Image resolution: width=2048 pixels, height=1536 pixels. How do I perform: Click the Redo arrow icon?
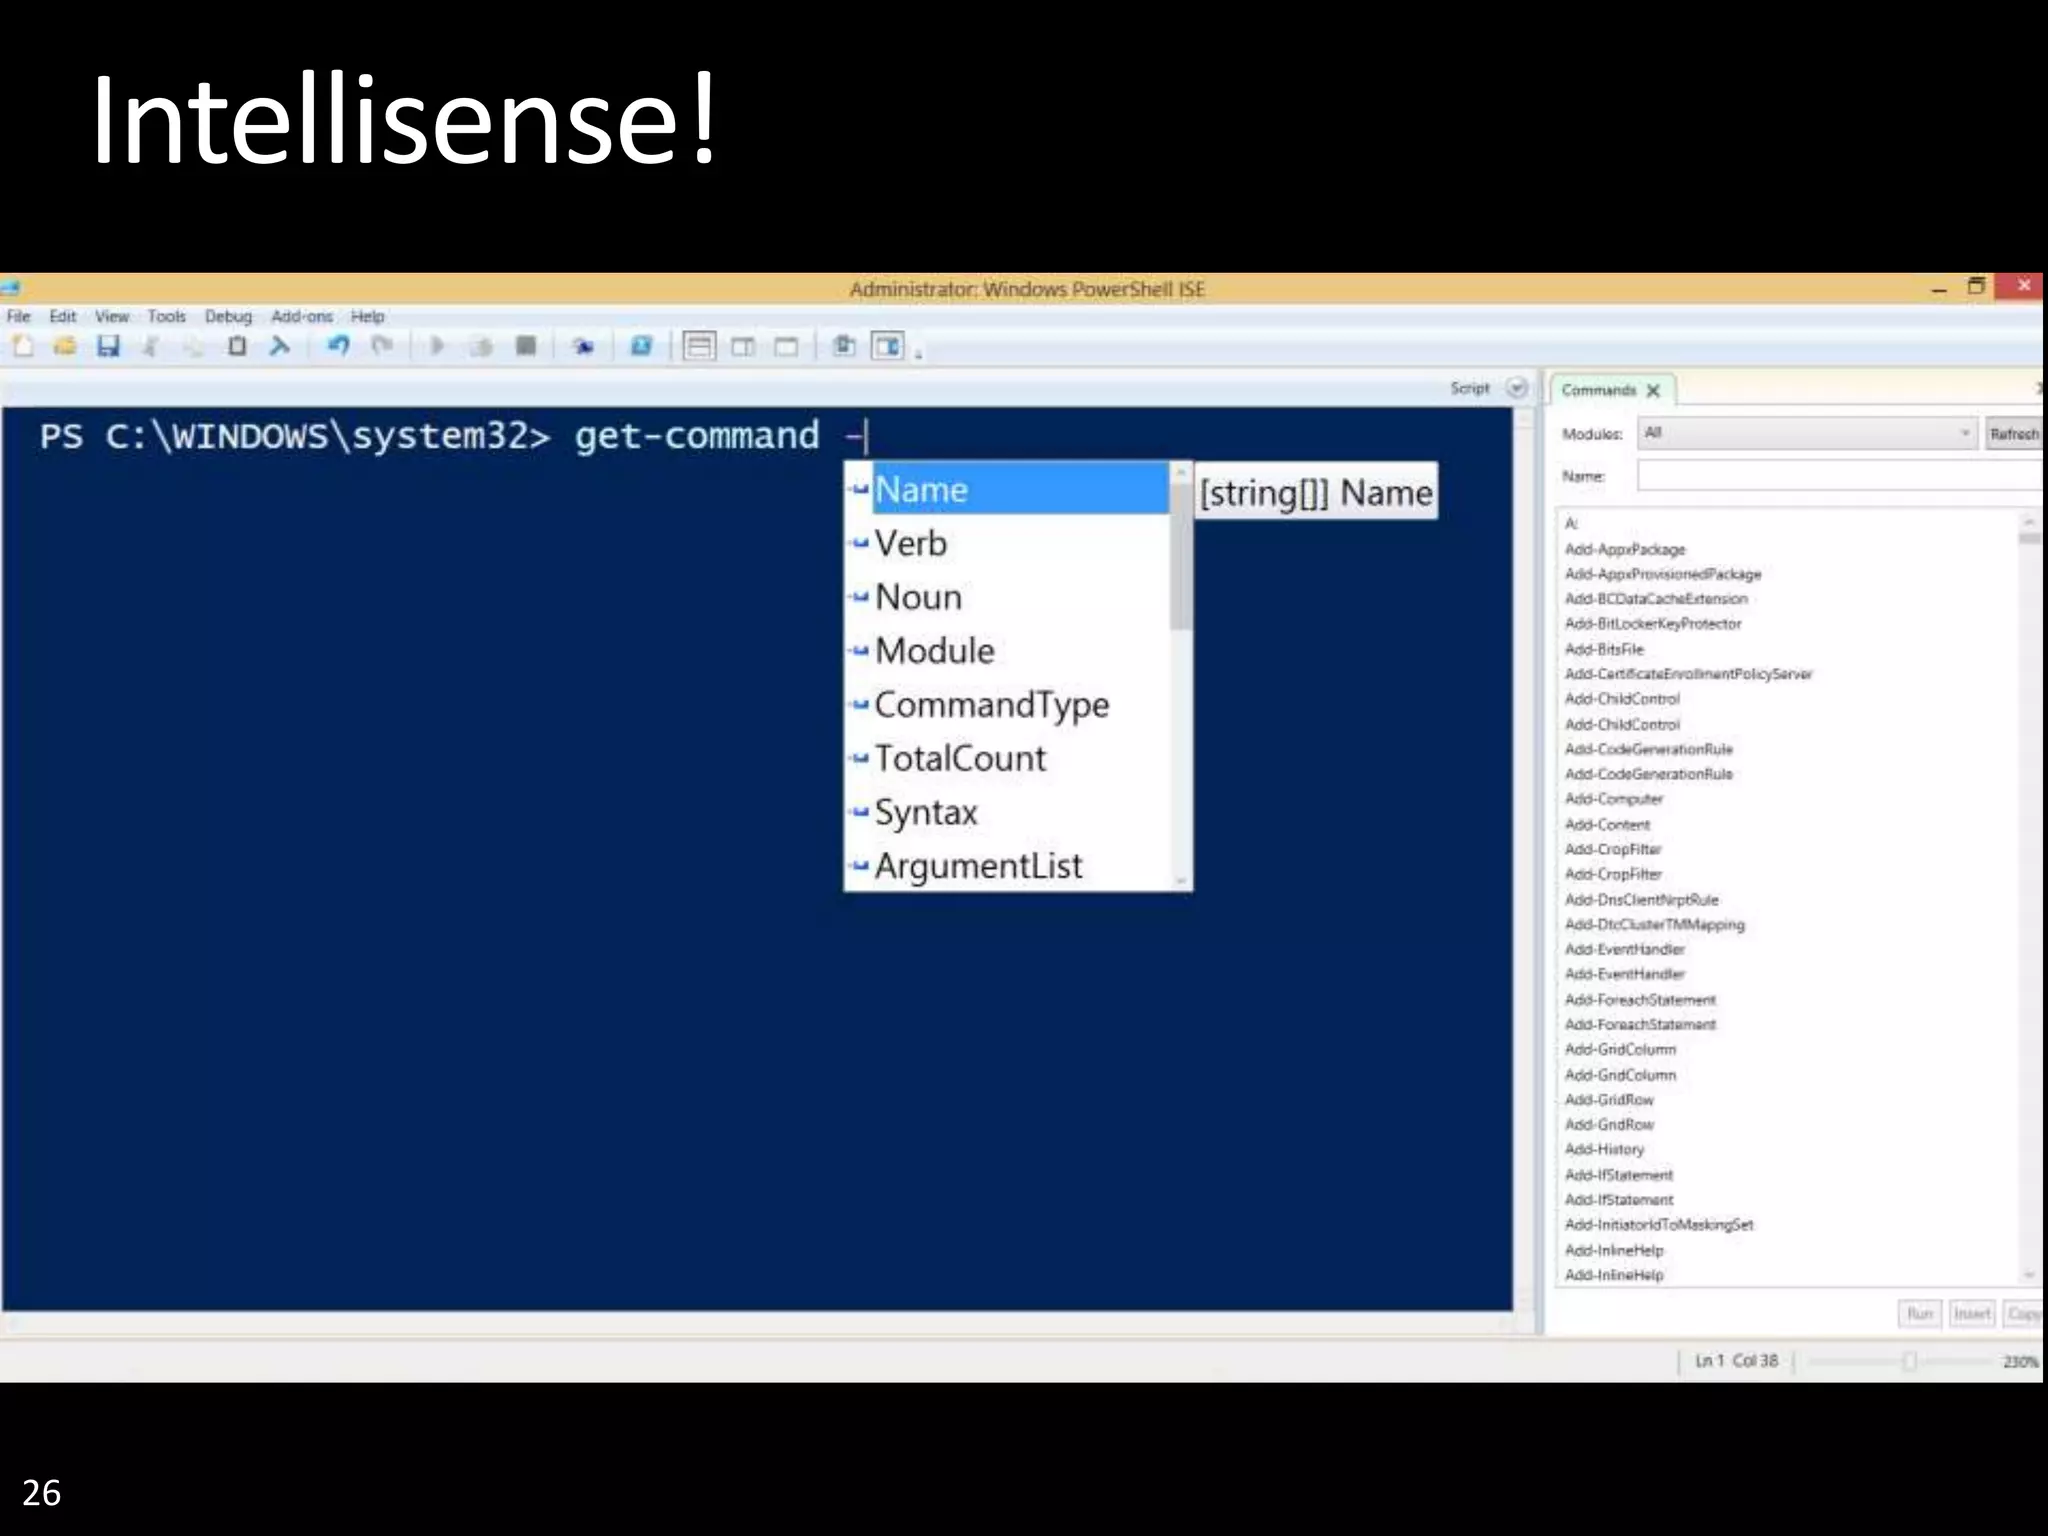click(x=382, y=347)
